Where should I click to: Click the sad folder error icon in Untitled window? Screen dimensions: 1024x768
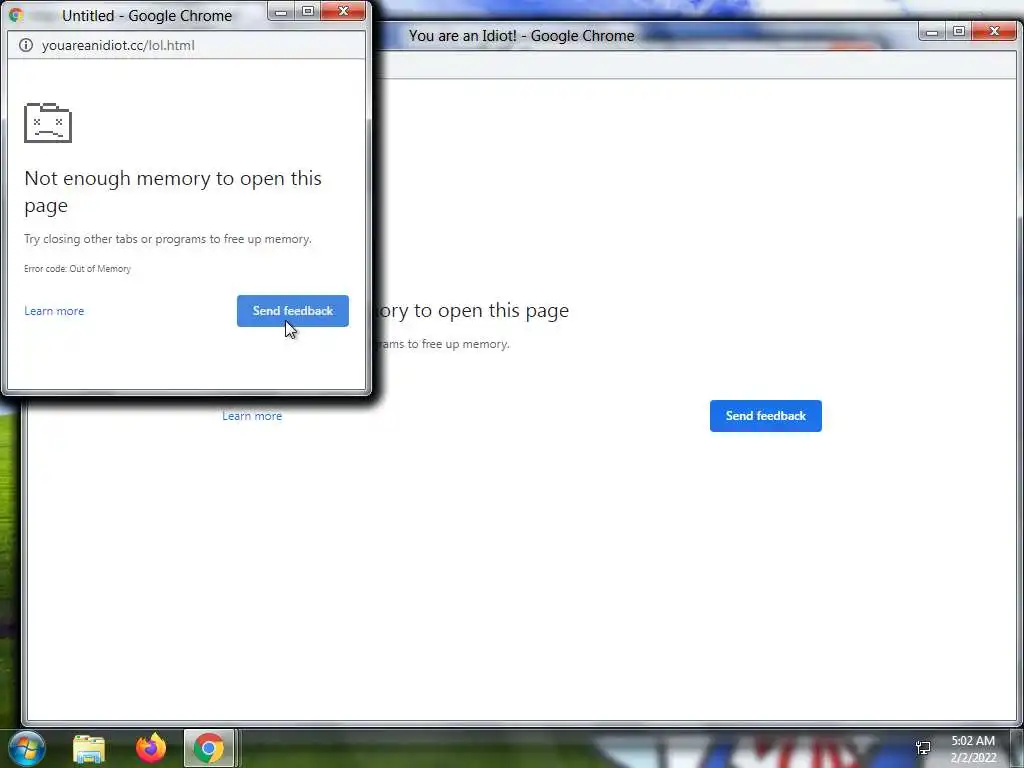48,122
